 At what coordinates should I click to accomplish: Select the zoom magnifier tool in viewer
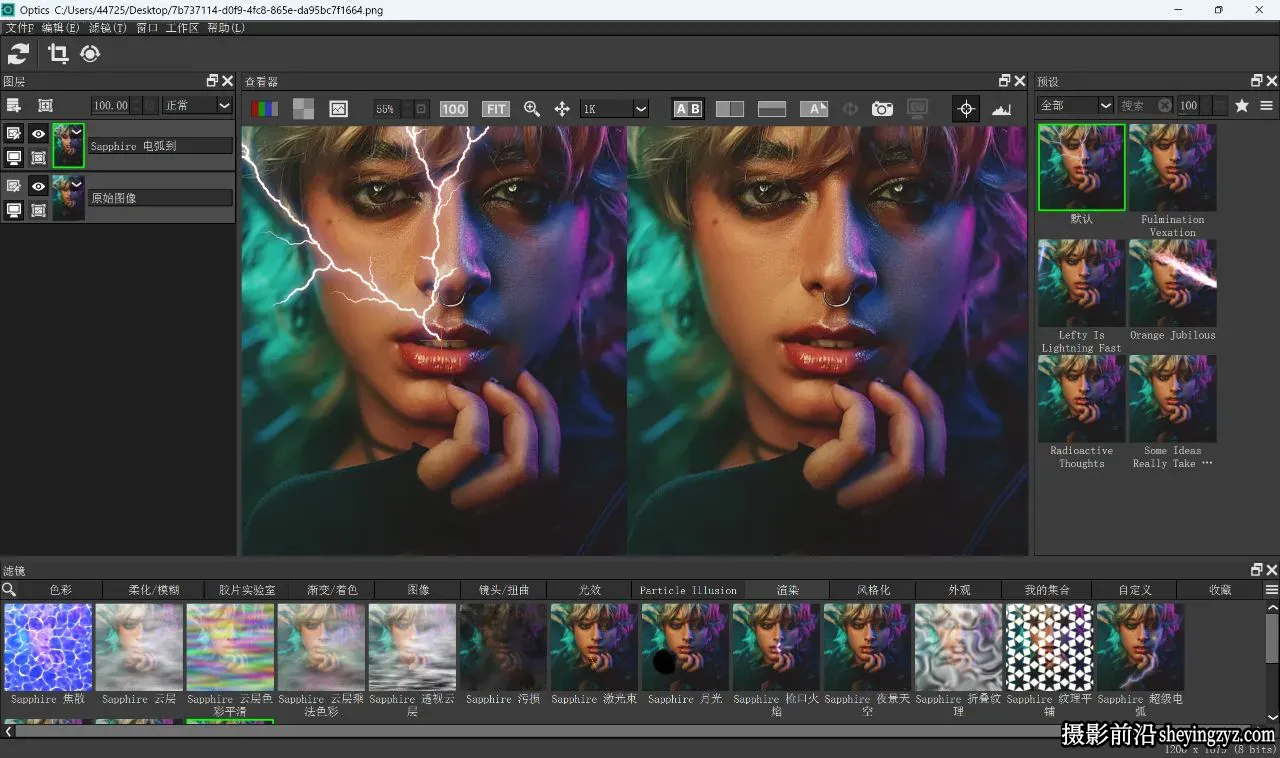532,109
